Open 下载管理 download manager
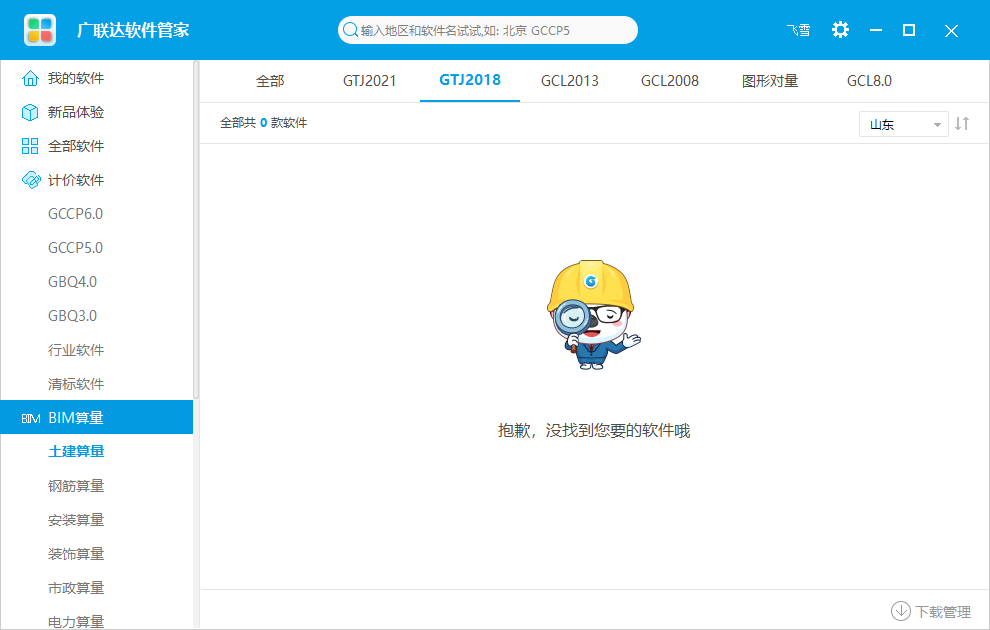 tap(931, 611)
